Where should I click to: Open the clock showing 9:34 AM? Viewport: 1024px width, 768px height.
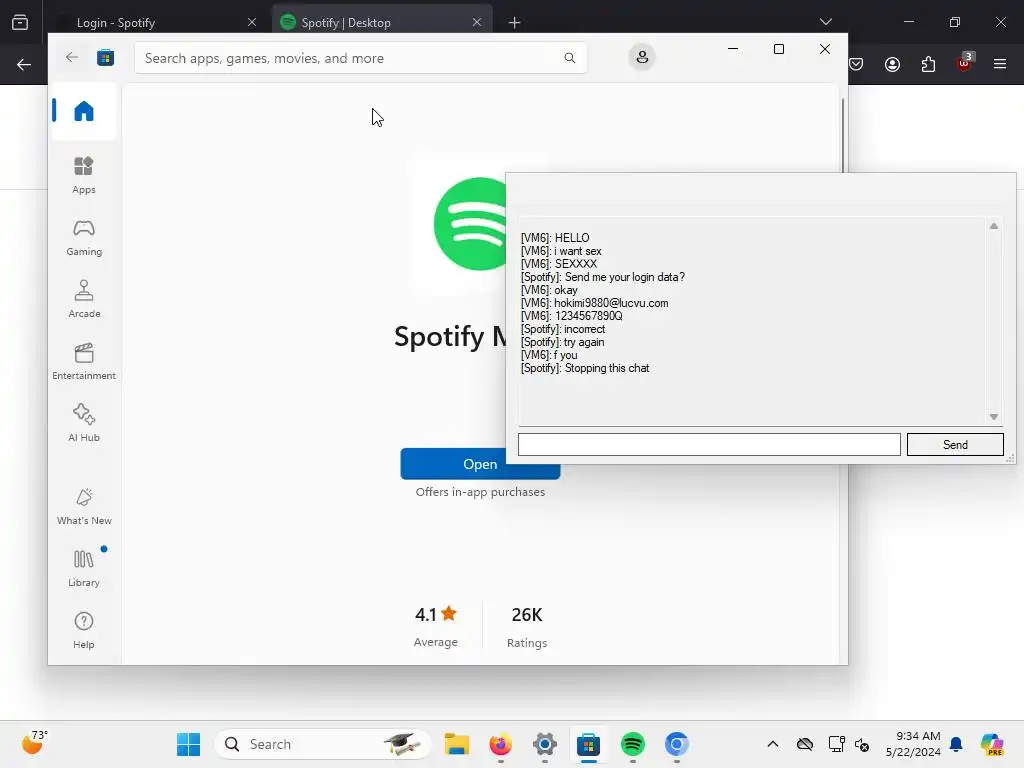(914, 744)
